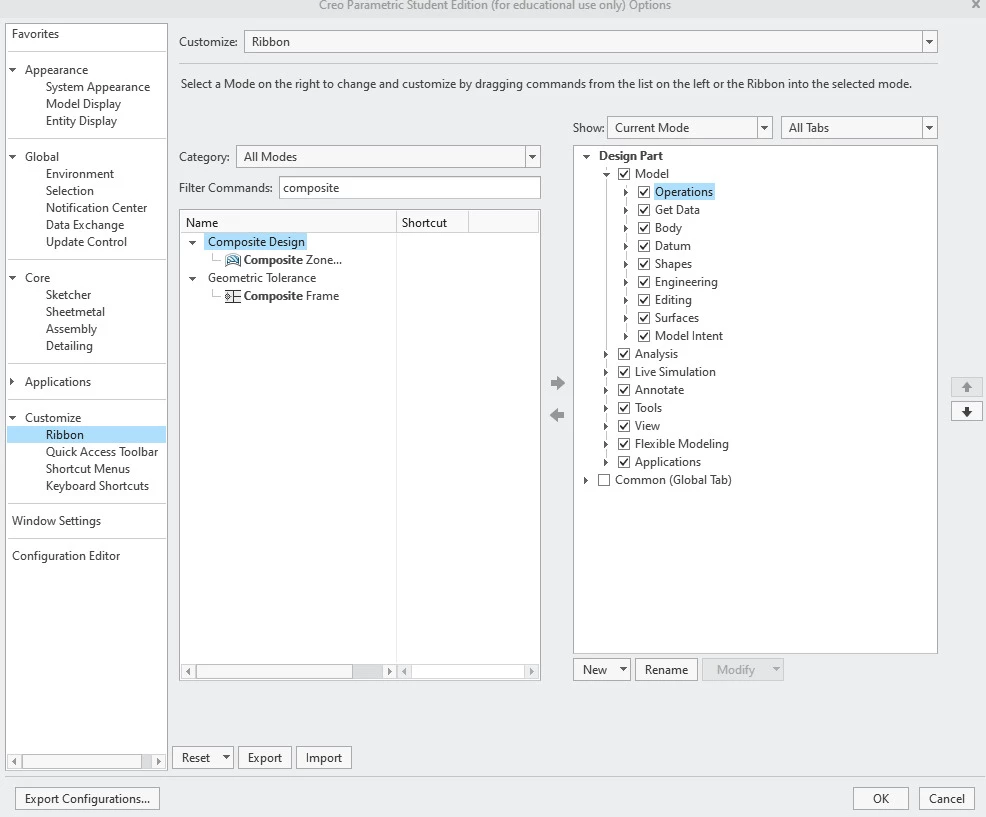Select the Live Simulation tree item
Screen dimensions: 986x817
(x=675, y=372)
